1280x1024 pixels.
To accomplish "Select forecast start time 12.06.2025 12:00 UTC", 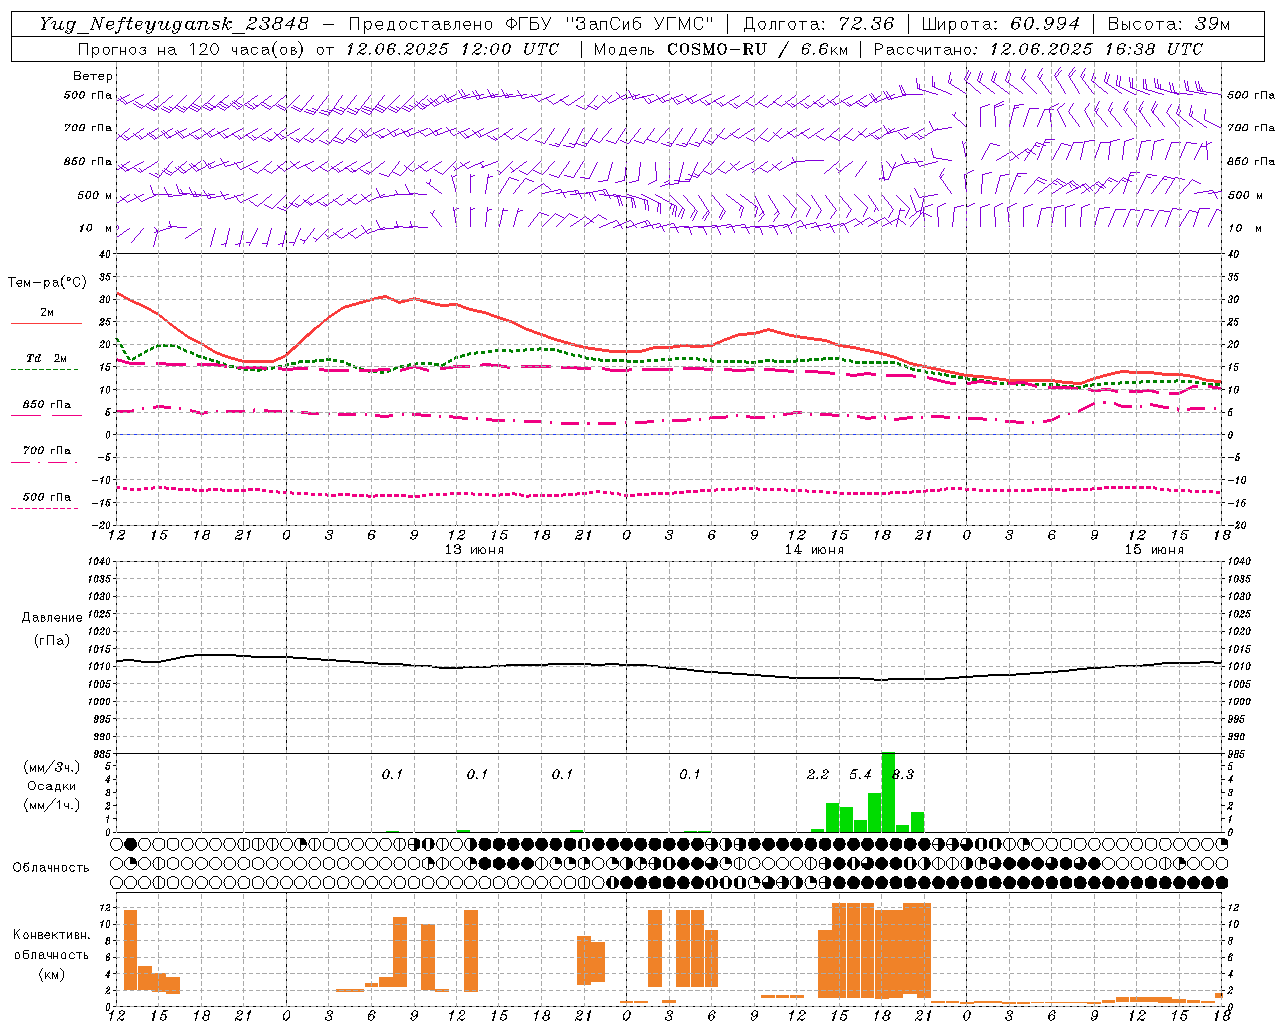I will pos(452,49).
